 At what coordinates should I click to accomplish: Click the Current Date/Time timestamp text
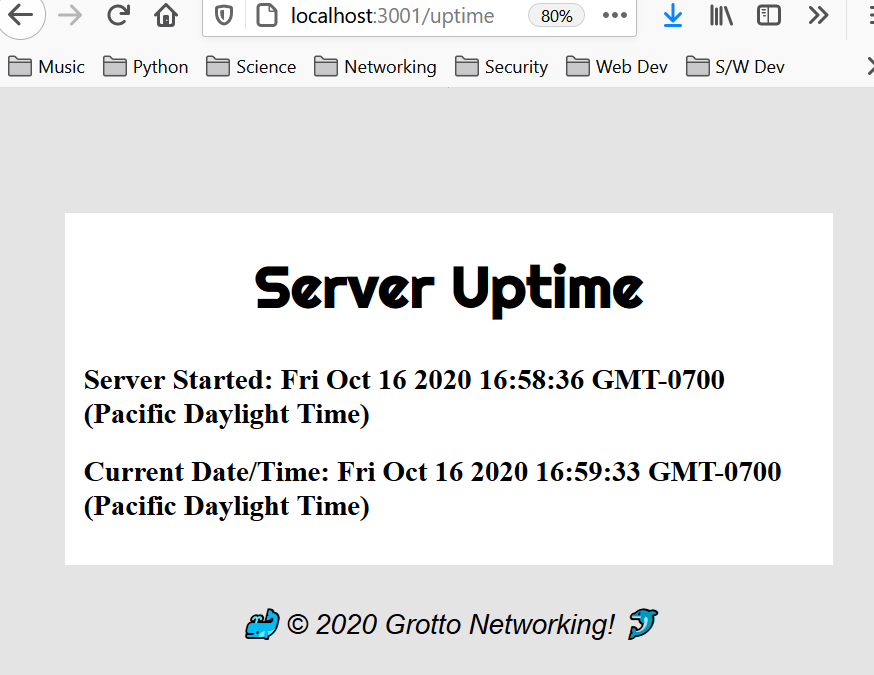(x=433, y=489)
